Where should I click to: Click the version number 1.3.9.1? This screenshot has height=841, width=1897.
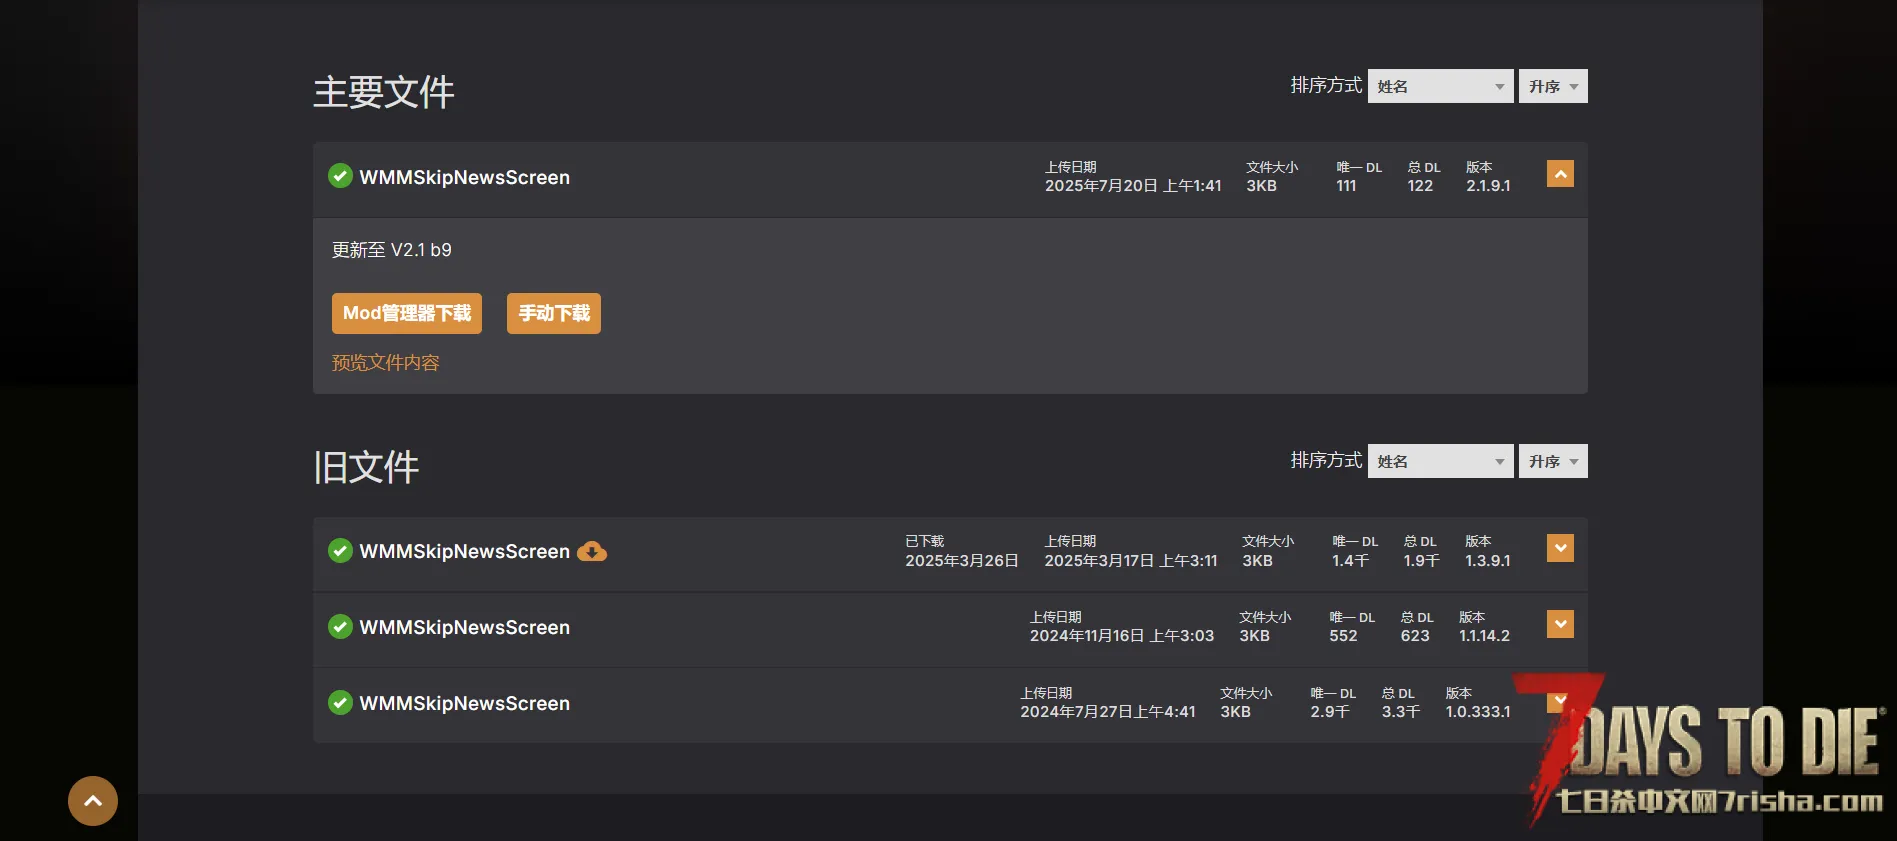pyautogui.click(x=1488, y=561)
